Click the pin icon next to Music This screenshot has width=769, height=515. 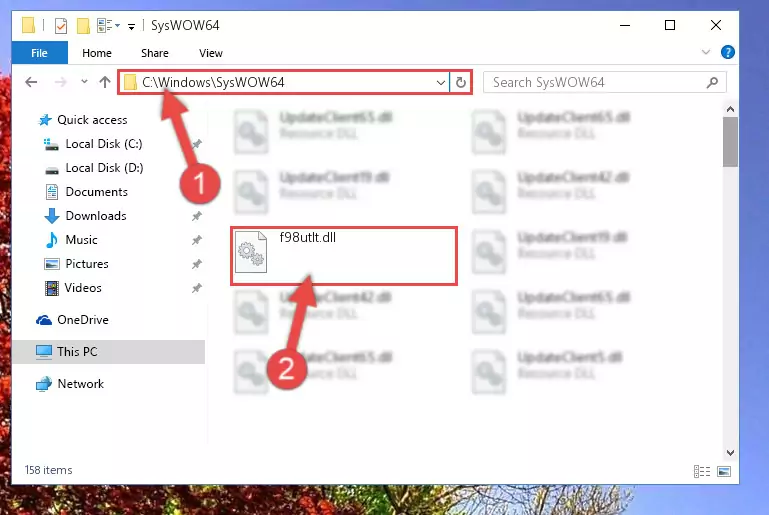point(197,240)
